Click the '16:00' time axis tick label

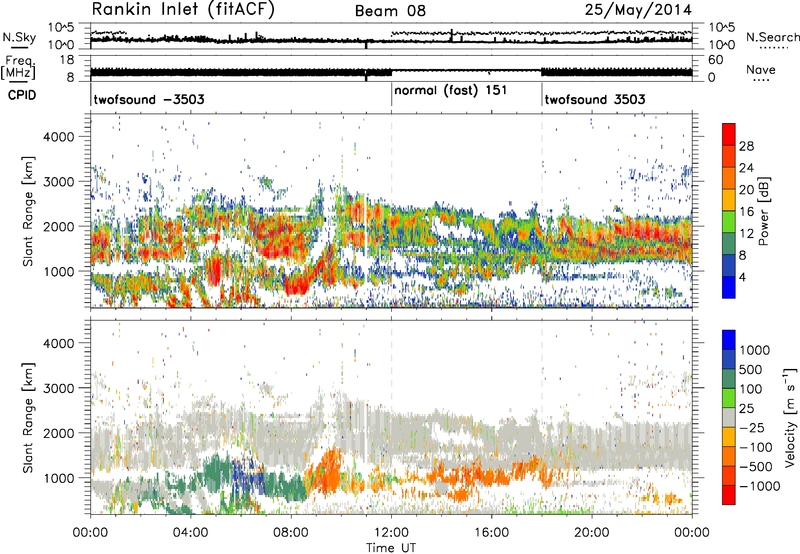click(x=491, y=533)
